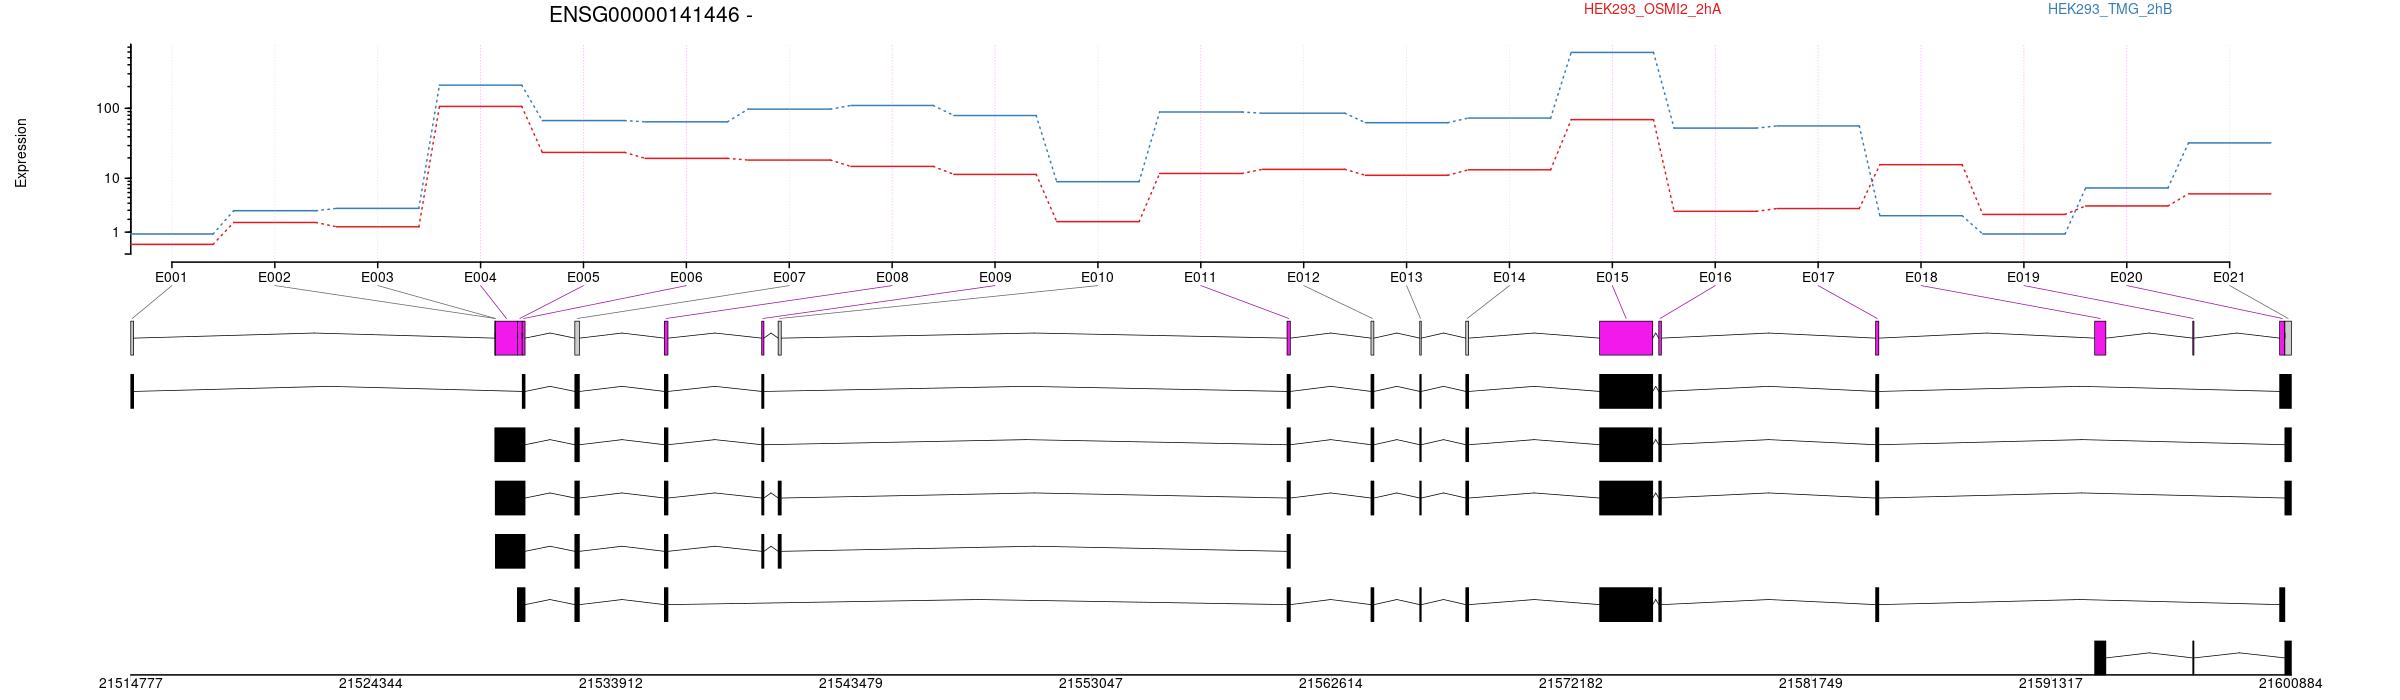Screen dimensions: 2400x700
Task: Select the HEK293_TMG_2hB legend label
Action: click(2110, 9)
